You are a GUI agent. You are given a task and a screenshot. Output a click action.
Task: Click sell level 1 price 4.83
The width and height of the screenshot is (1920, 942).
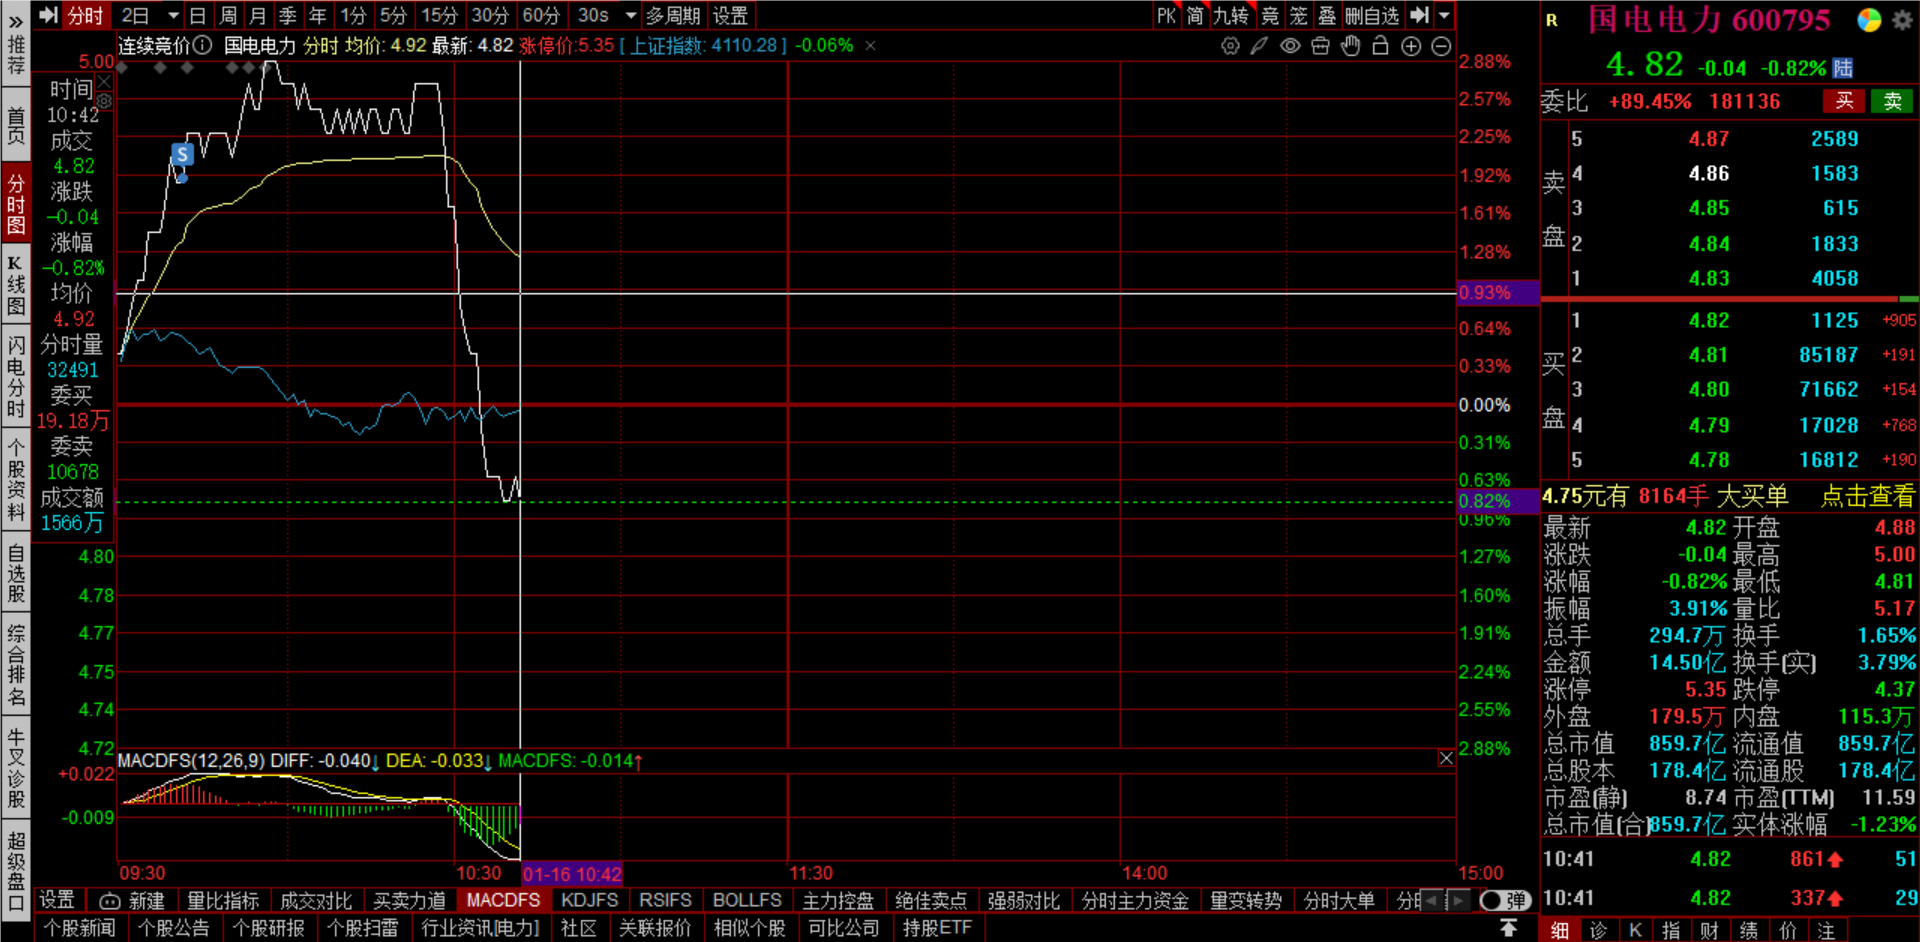[1709, 279]
